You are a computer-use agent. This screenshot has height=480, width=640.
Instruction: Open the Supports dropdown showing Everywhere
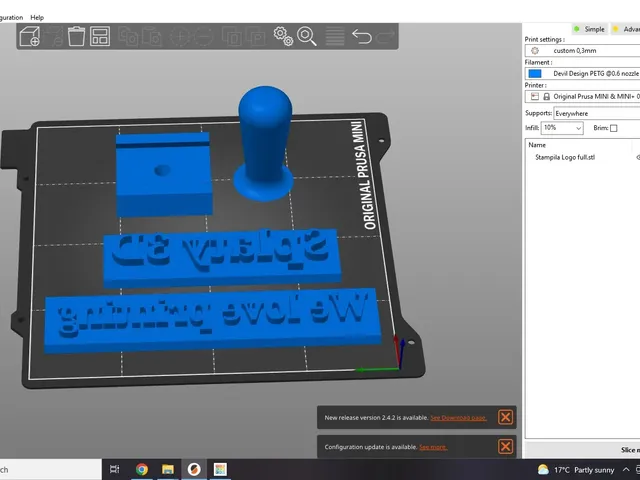click(x=597, y=113)
